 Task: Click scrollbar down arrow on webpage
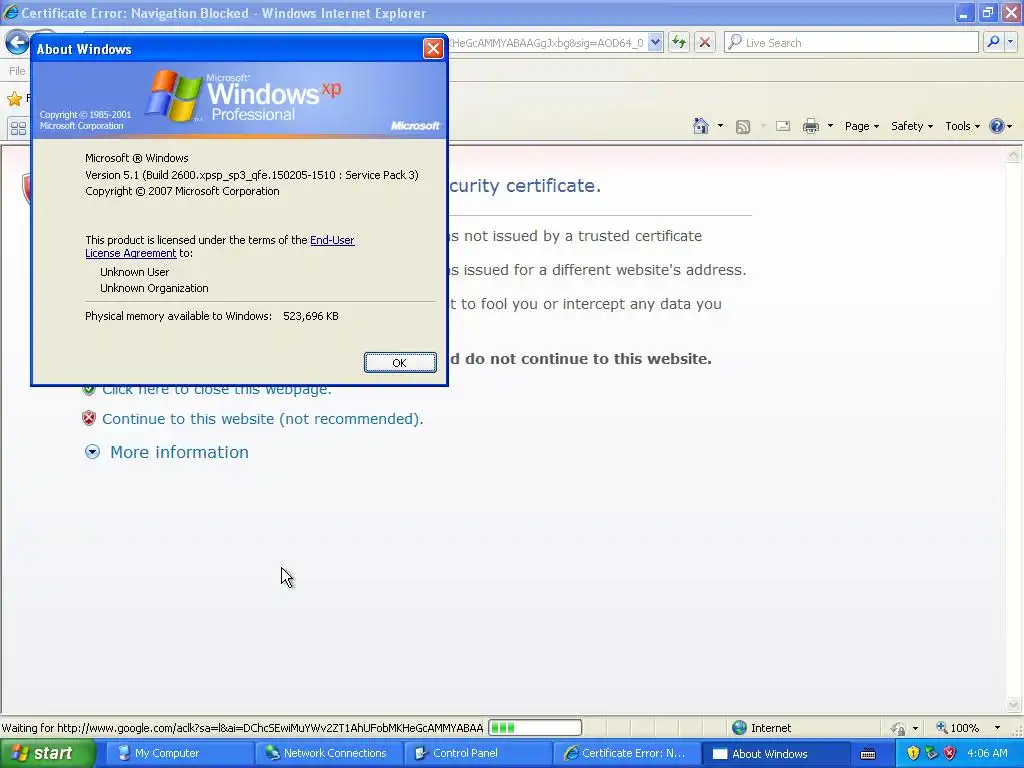pos(1014,705)
